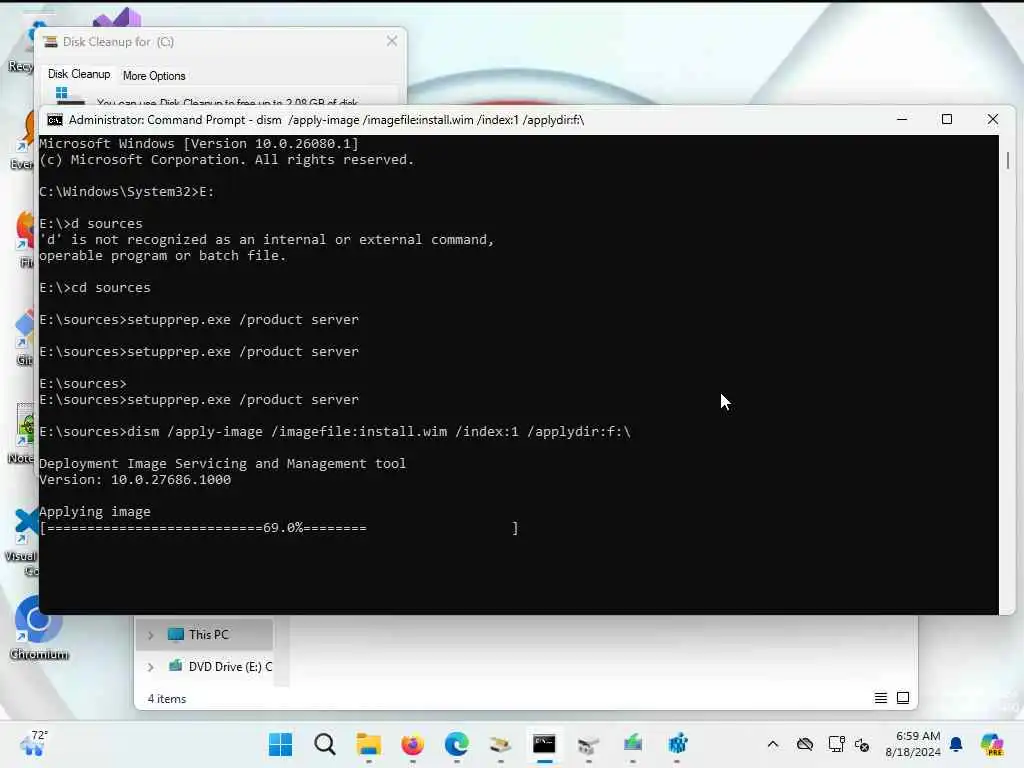The image size is (1024, 768).
Task: Open the clock showing 6:59 AM
Action: [x=918, y=736]
